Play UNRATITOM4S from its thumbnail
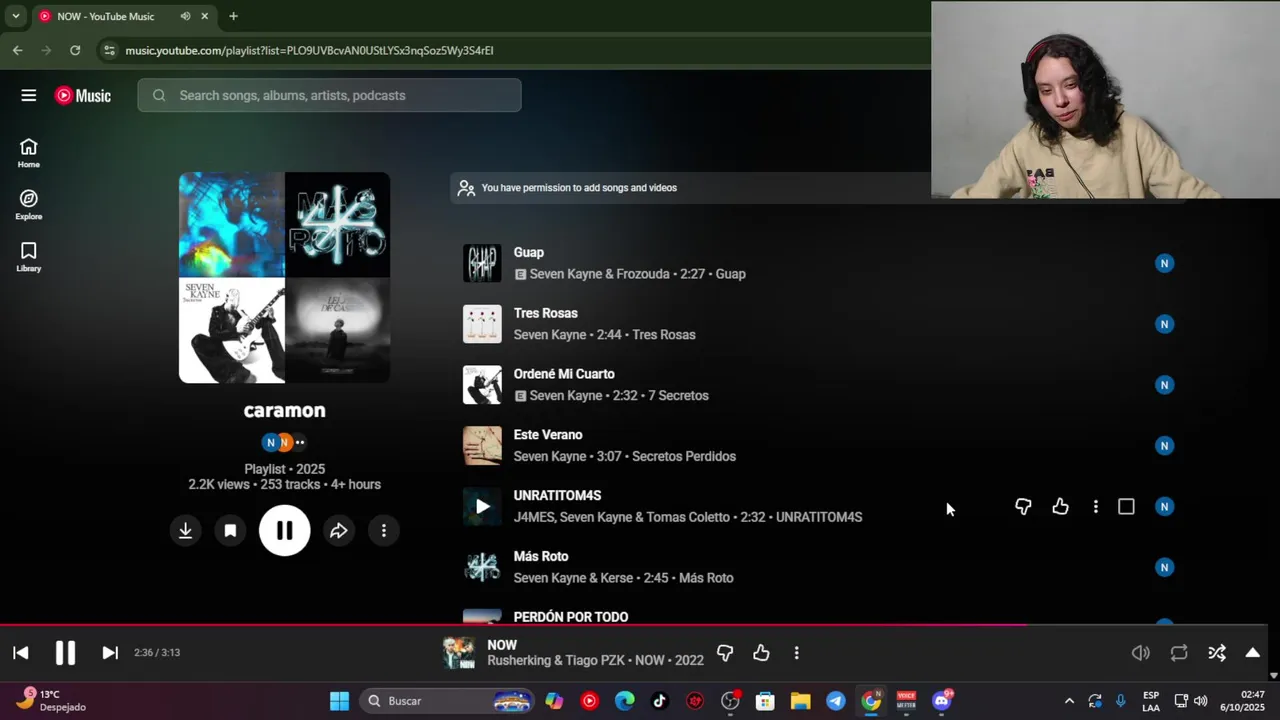Screen dimensions: 1280x720 pyautogui.click(x=482, y=506)
